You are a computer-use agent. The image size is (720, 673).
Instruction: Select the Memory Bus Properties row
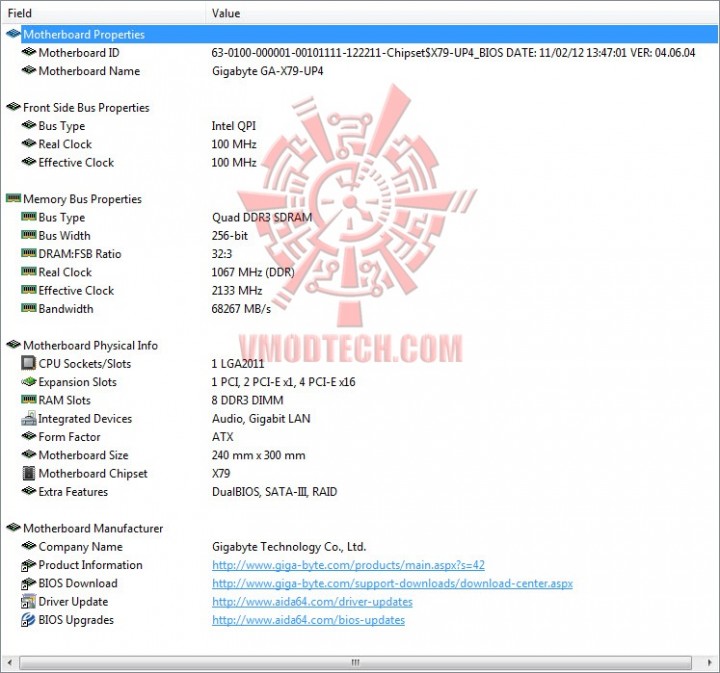pos(82,199)
